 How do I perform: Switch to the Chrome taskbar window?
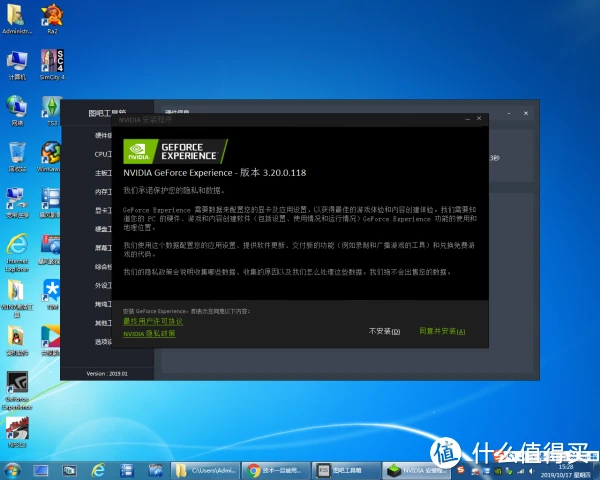tap(276, 470)
